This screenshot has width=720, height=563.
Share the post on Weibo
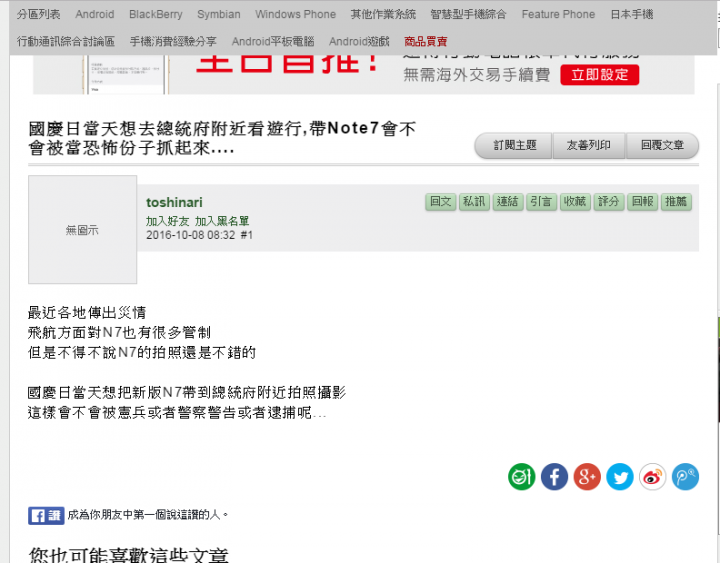pos(652,477)
